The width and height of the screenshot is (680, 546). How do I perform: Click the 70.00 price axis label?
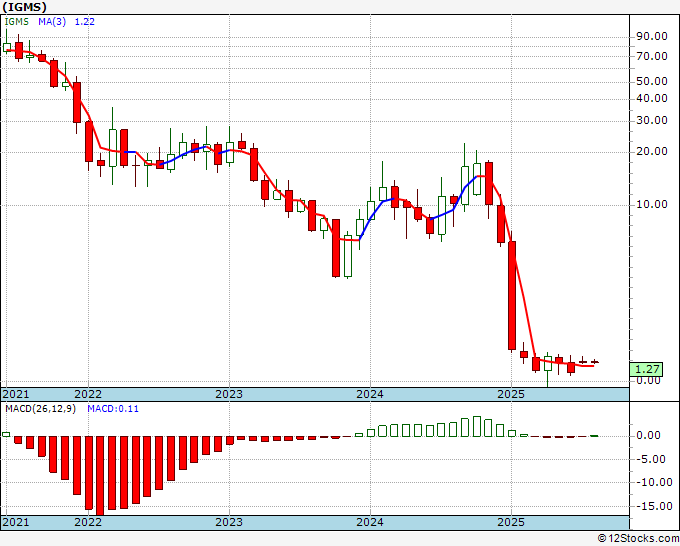(x=651, y=56)
